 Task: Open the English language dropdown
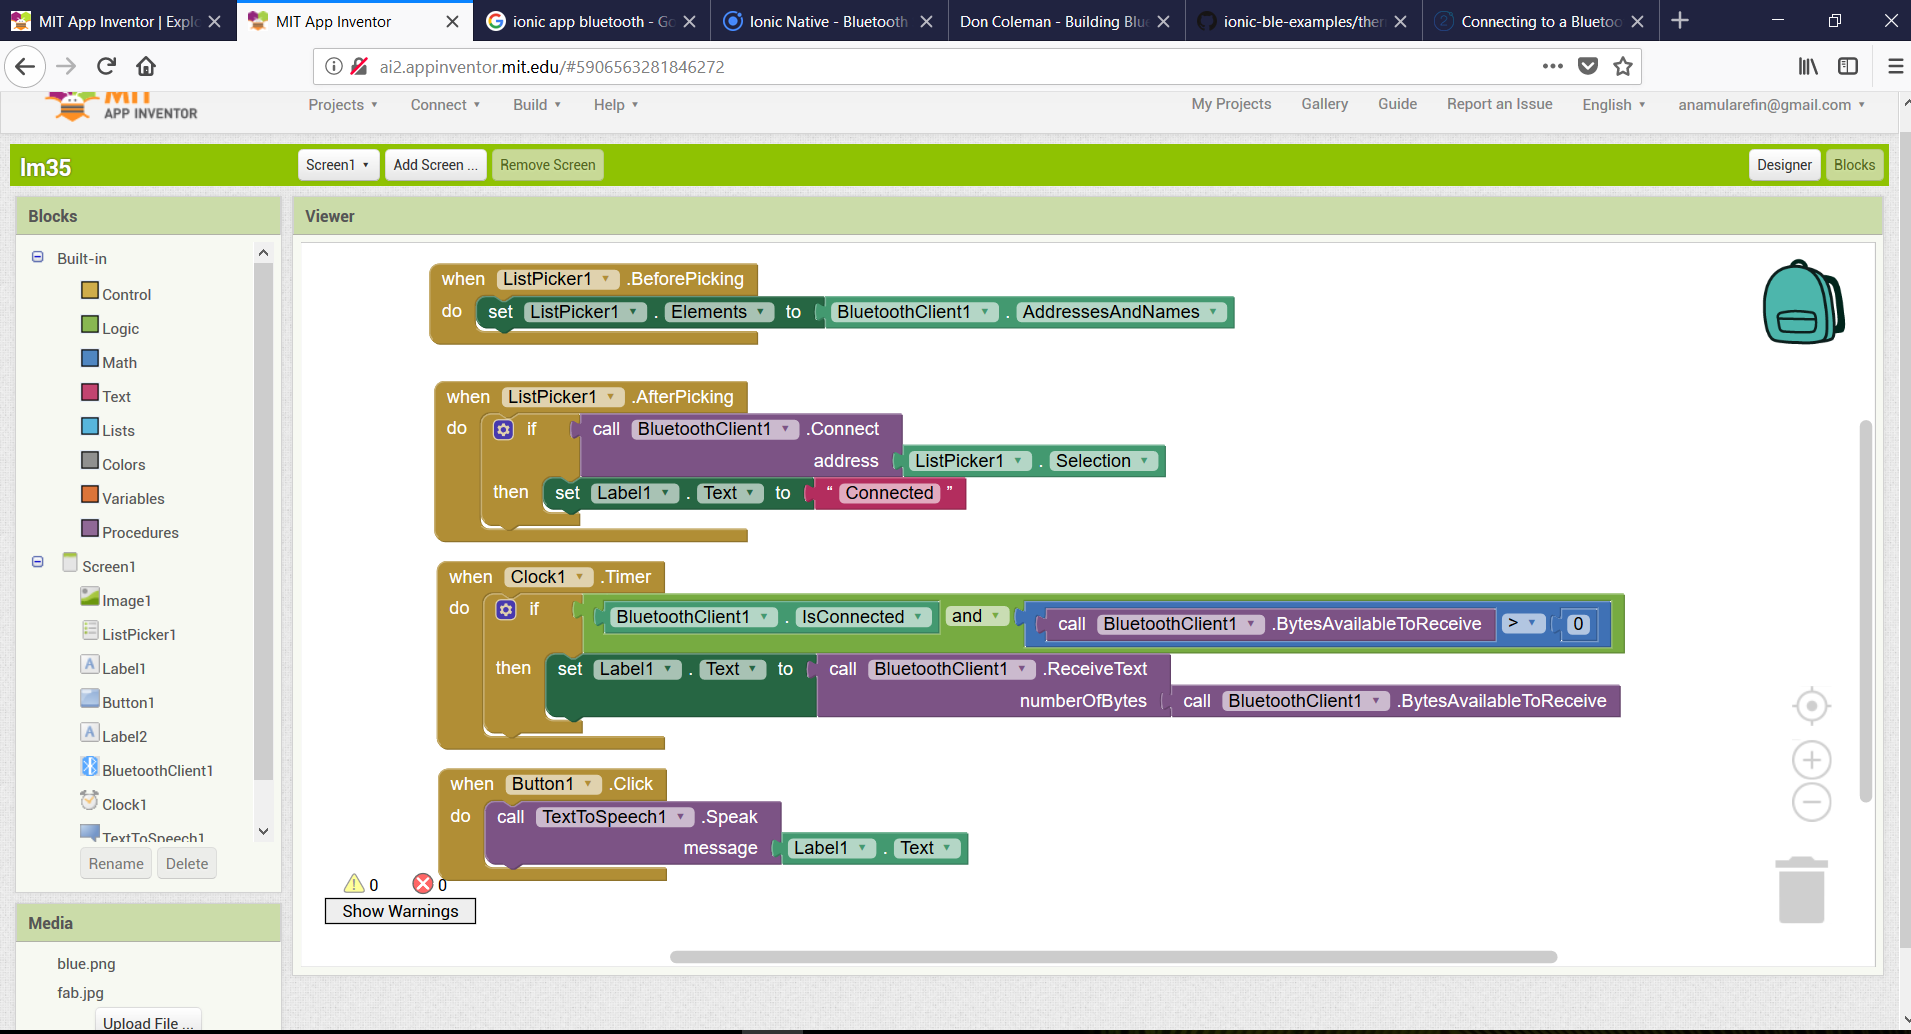click(x=1614, y=104)
